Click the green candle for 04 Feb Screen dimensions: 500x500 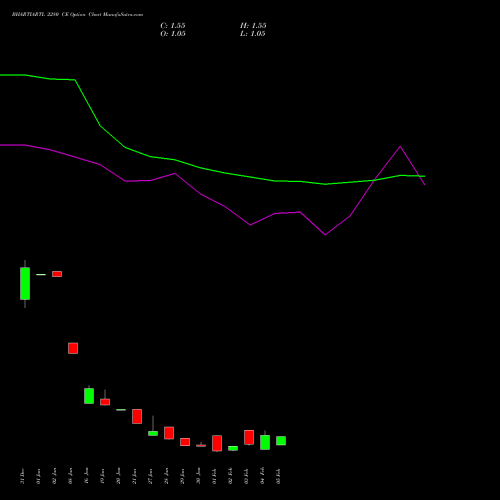click(x=265, y=442)
